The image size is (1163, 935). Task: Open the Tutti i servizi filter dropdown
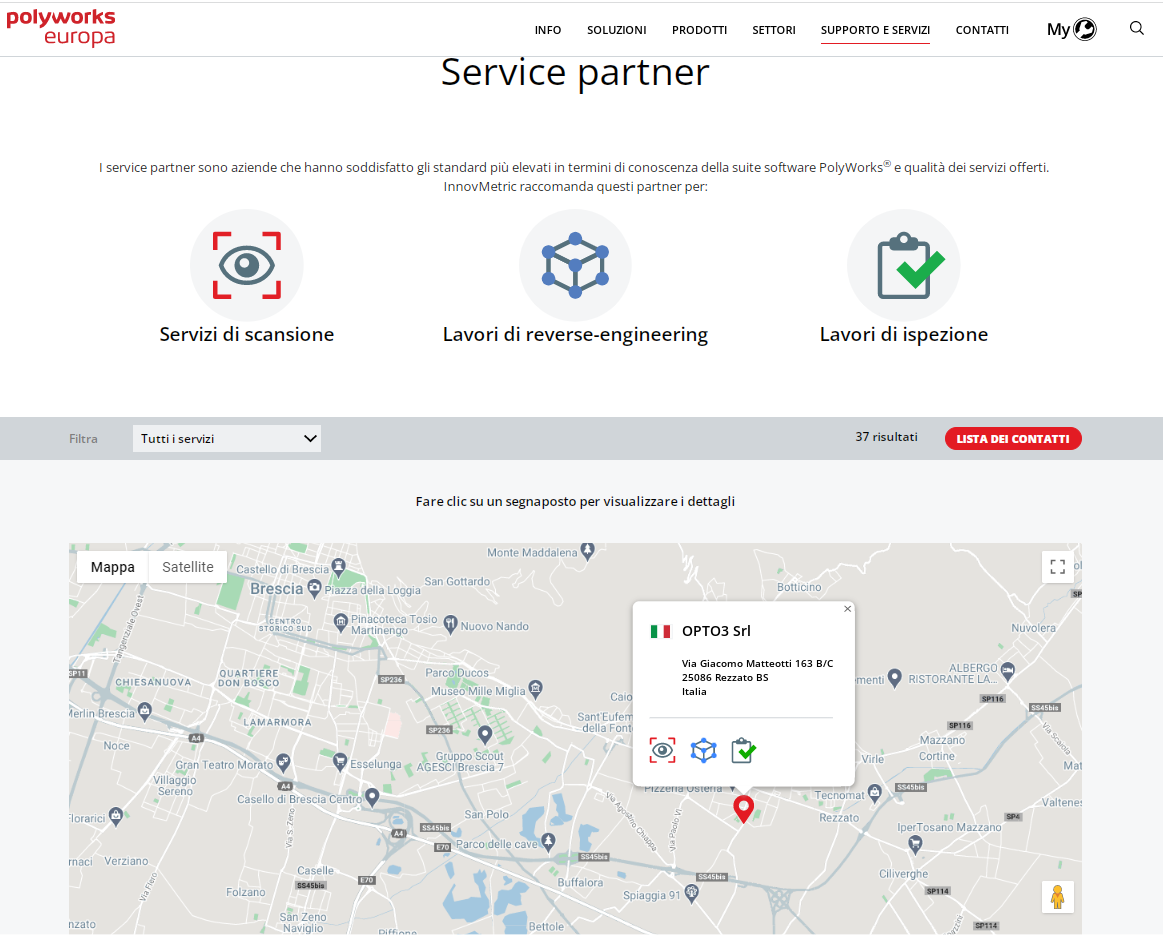click(226, 439)
